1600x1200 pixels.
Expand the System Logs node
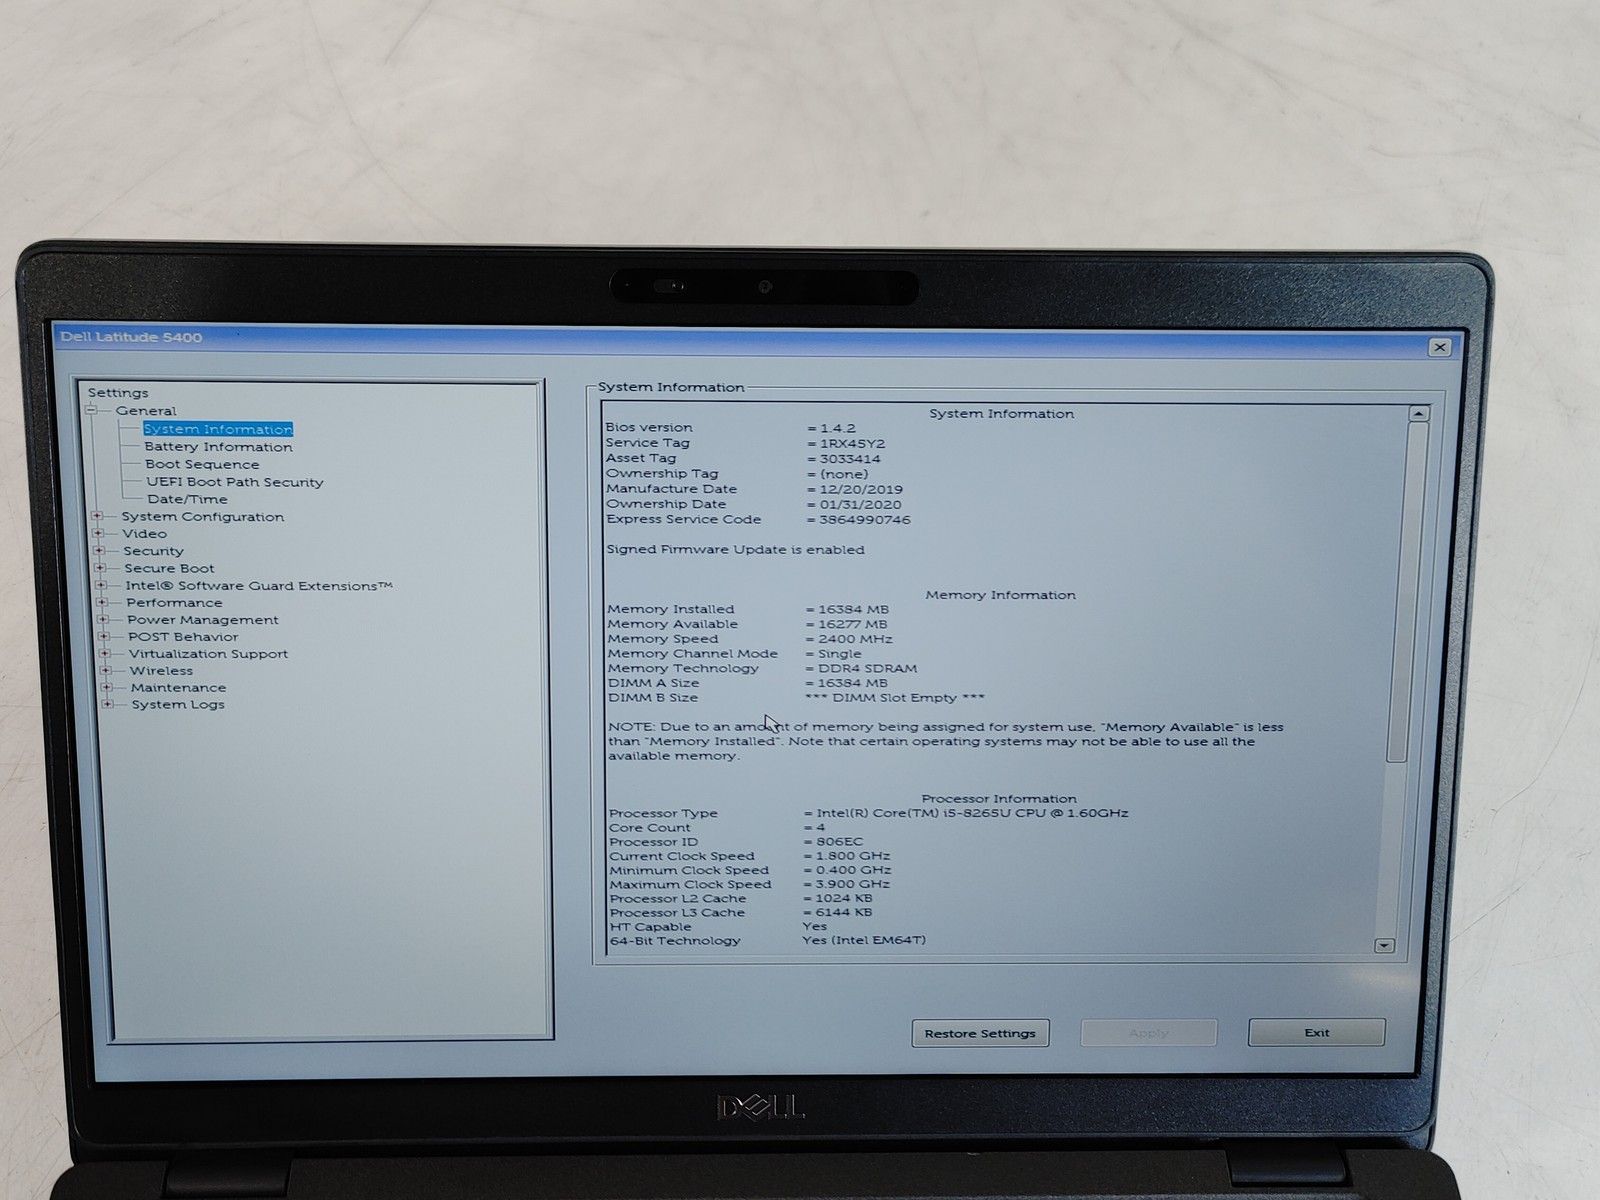pos(108,705)
